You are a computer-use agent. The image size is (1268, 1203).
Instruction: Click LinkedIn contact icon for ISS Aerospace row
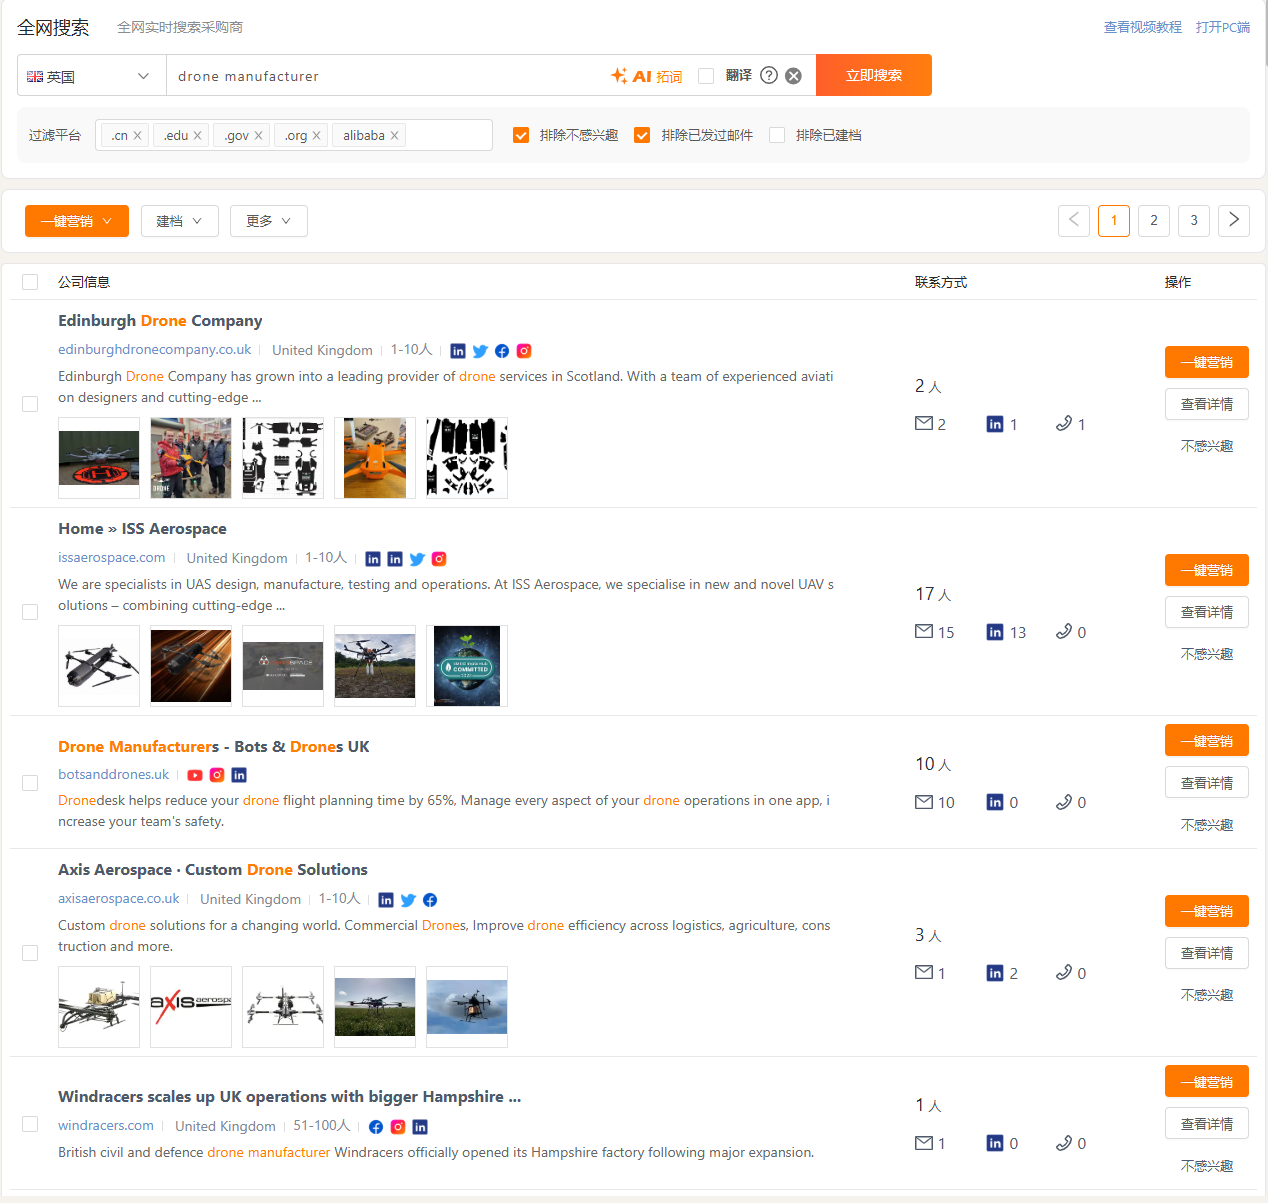point(995,632)
